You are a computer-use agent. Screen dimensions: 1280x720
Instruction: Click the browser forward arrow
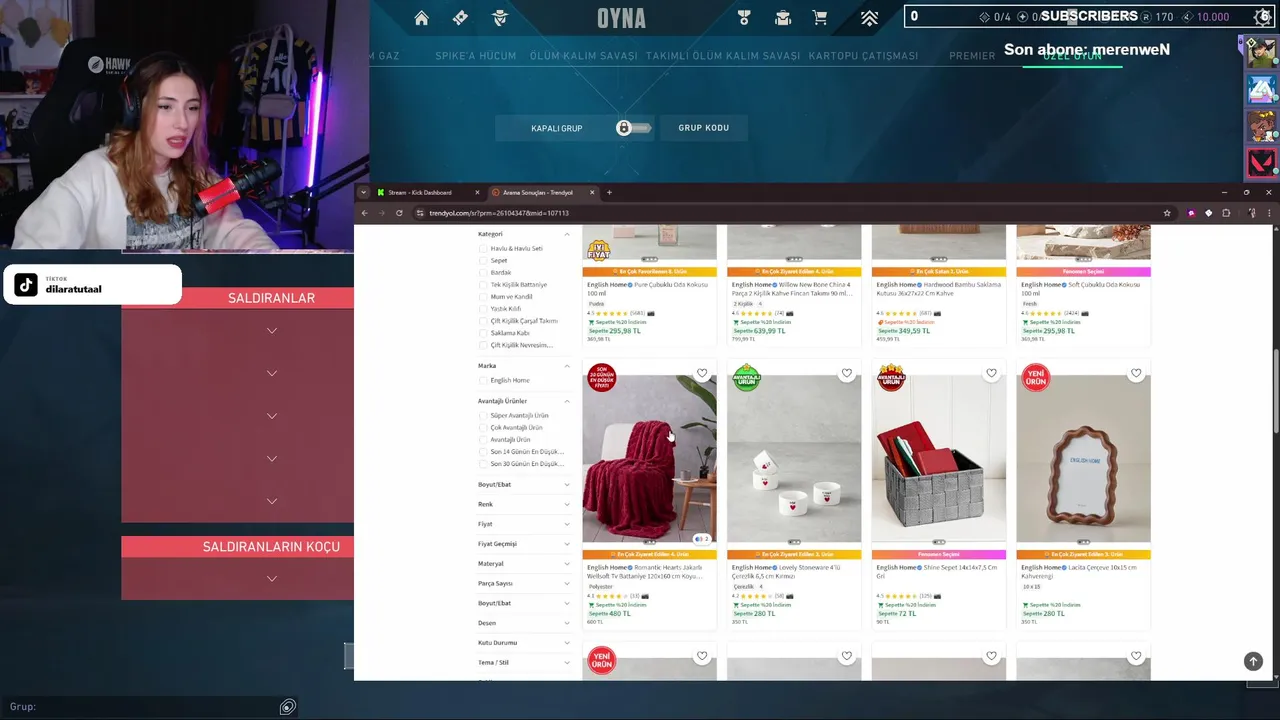pyautogui.click(x=382, y=213)
